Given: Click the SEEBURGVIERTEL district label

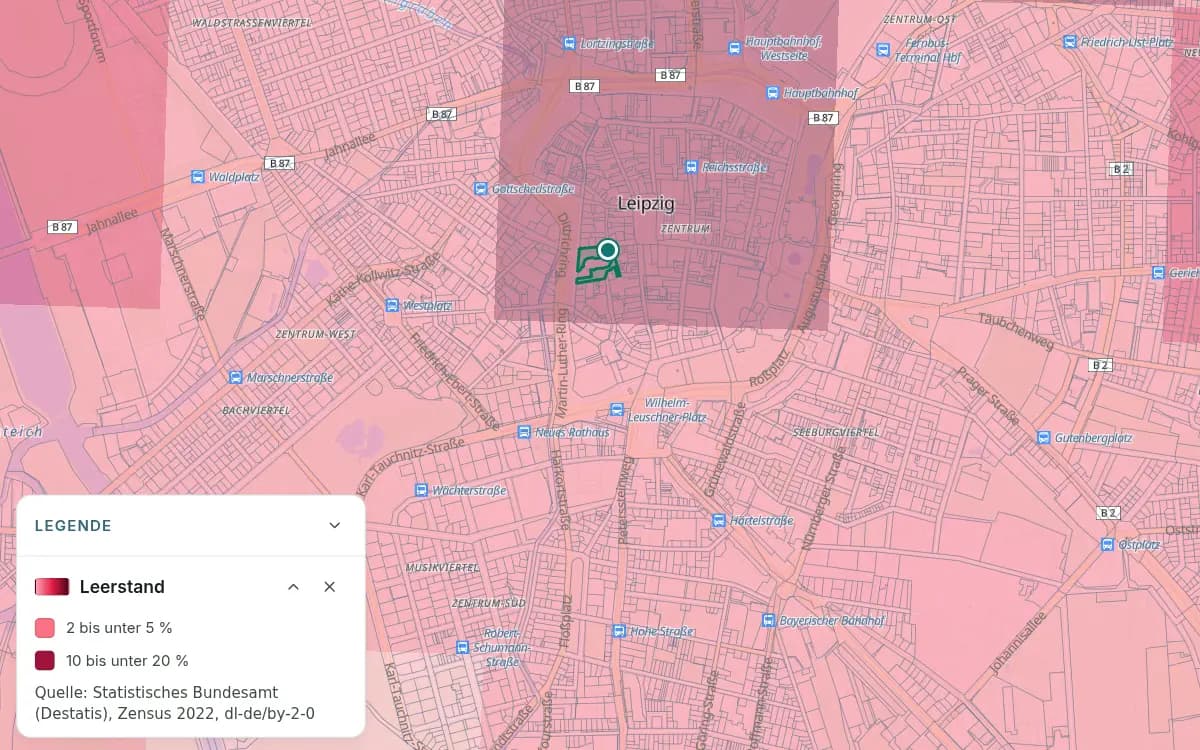Looking at the screenshot, I should pyautogui.click(x=836, y=432).
